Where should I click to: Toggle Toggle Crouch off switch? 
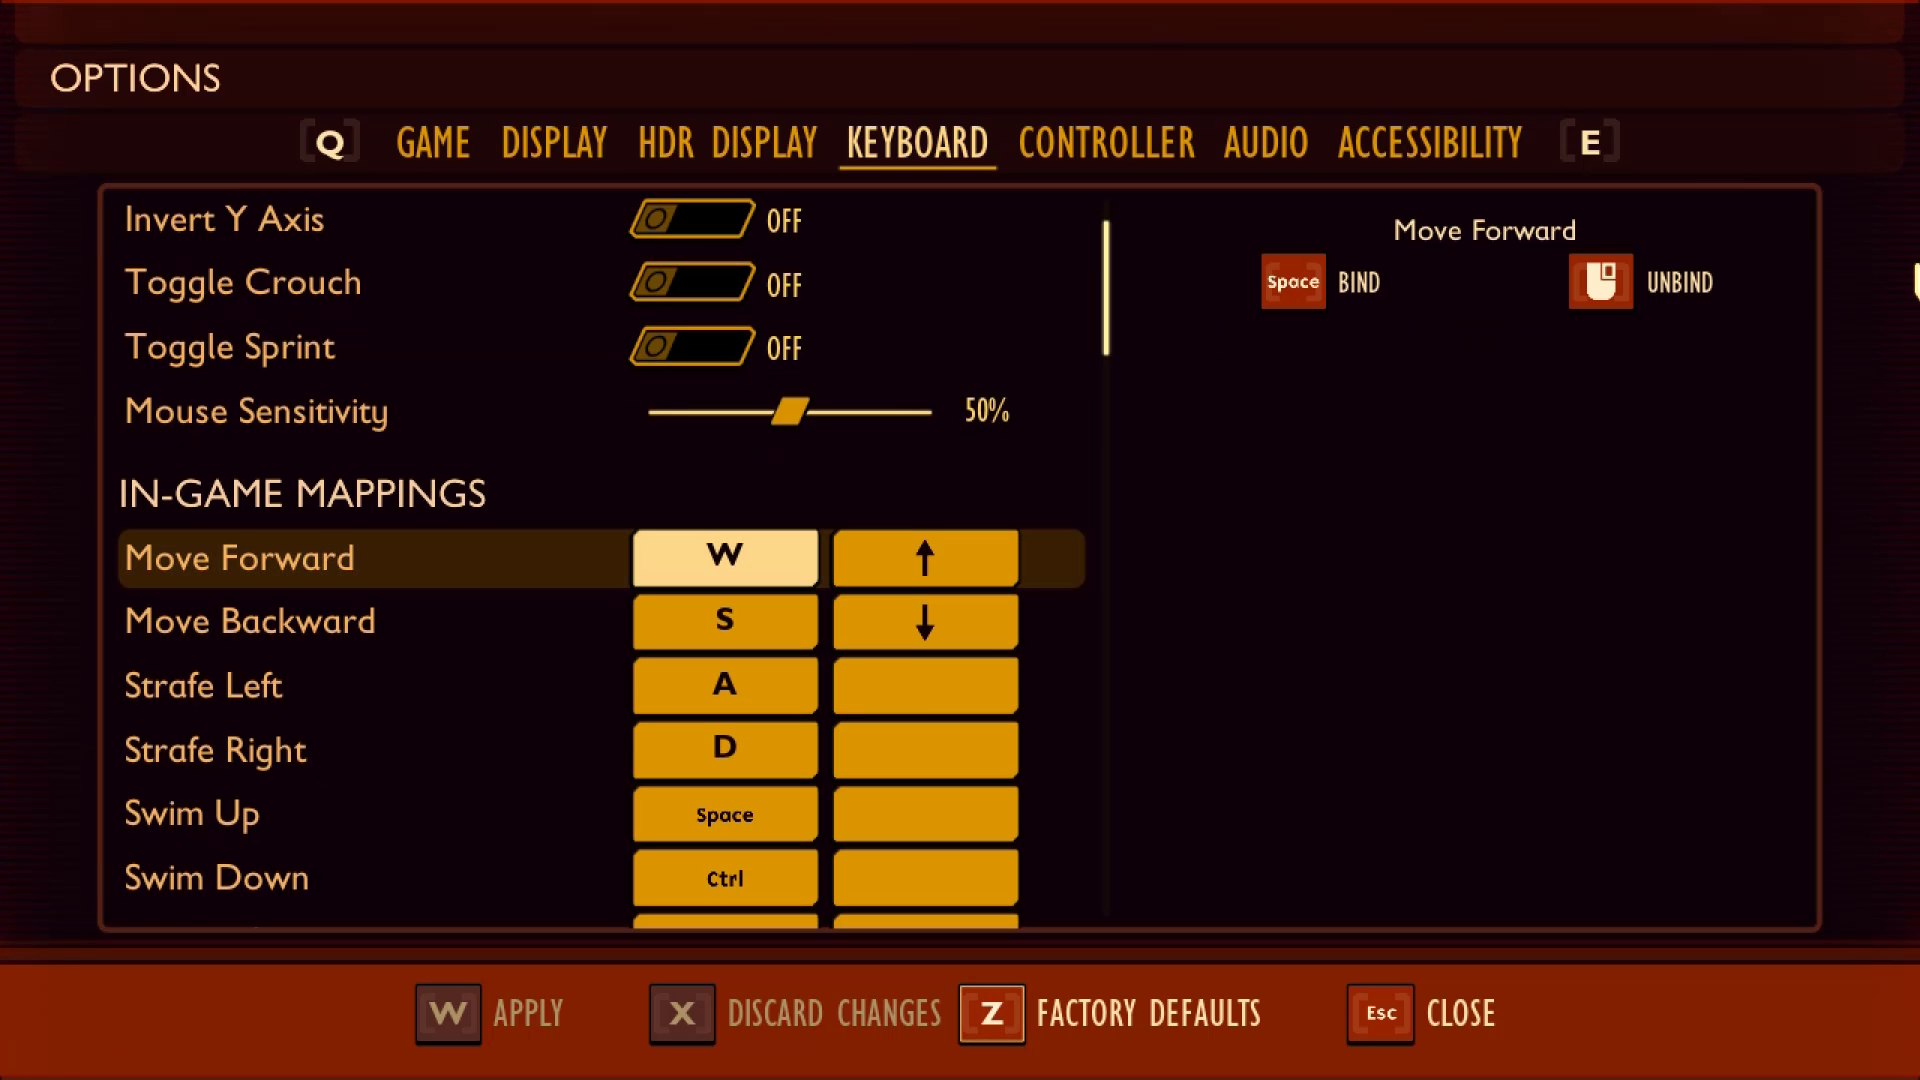(x=691, y=282)
